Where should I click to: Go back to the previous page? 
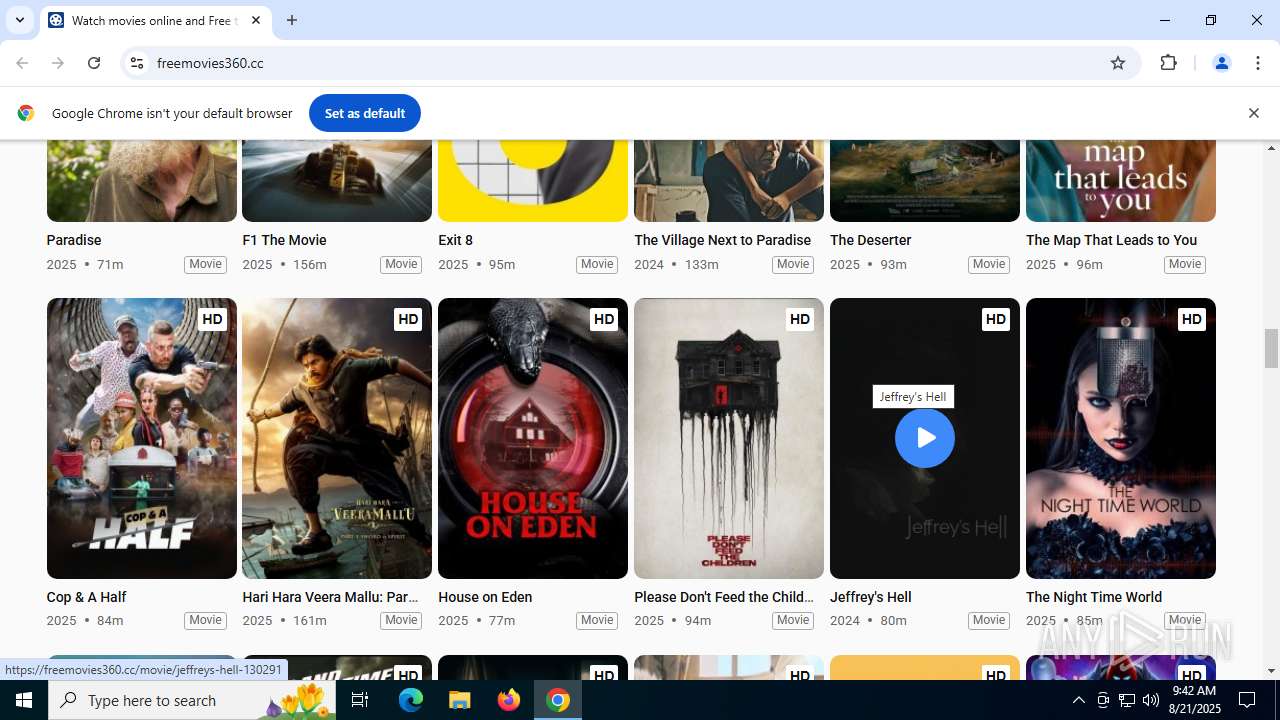click(22, 63)
